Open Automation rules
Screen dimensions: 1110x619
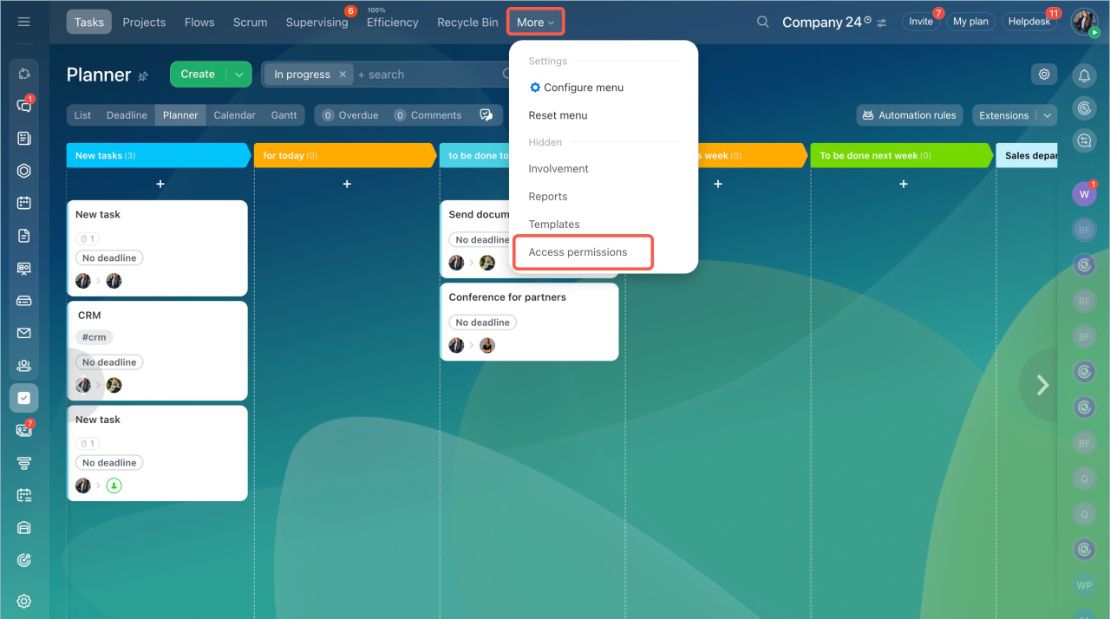[910, 115]
